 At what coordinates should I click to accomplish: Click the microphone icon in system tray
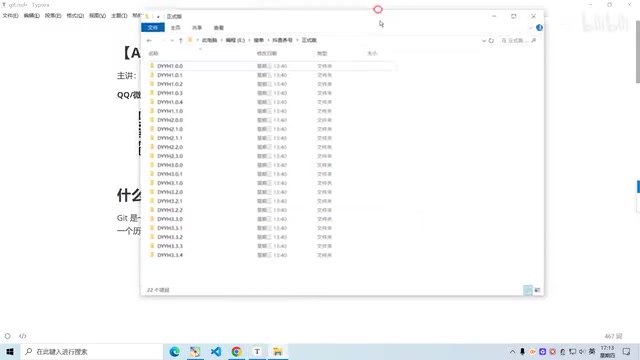click(522, 351)
